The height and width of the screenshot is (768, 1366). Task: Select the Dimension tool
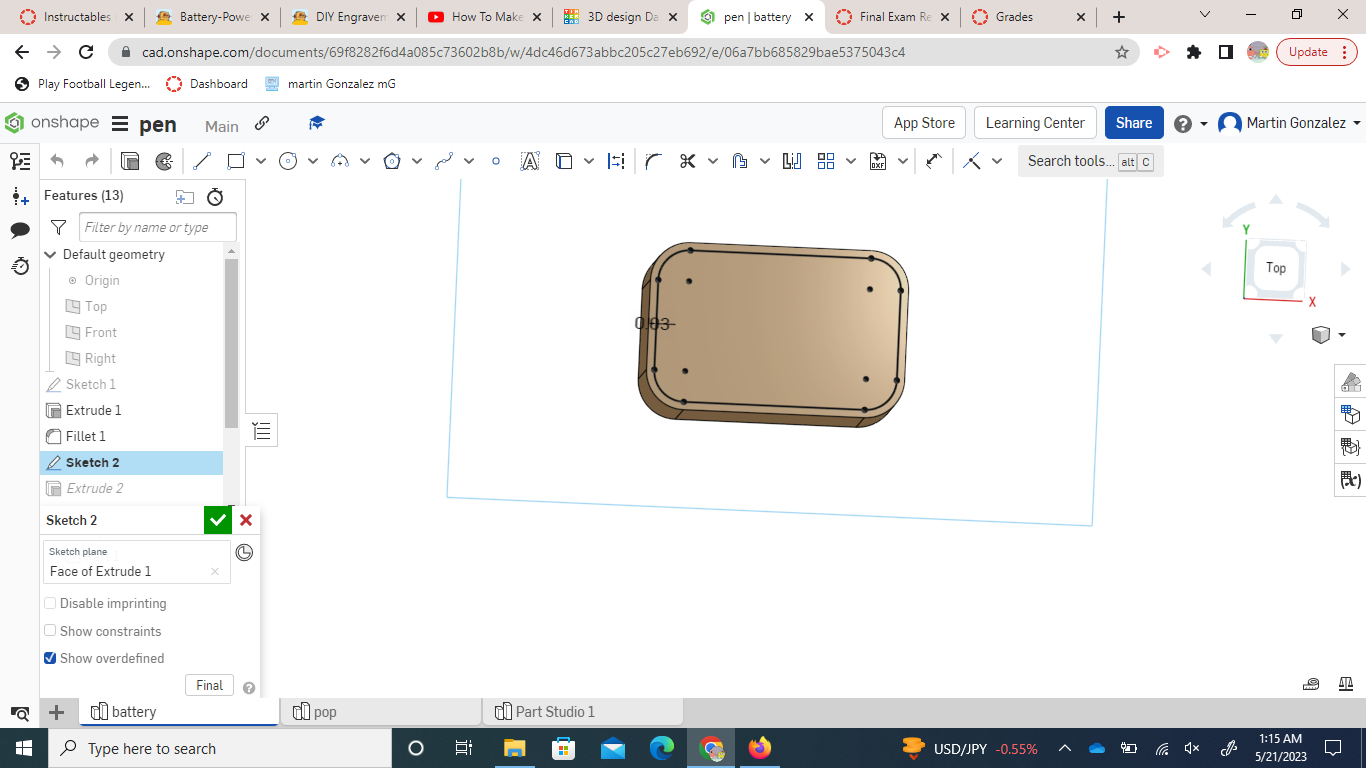[x=614, y=160]
